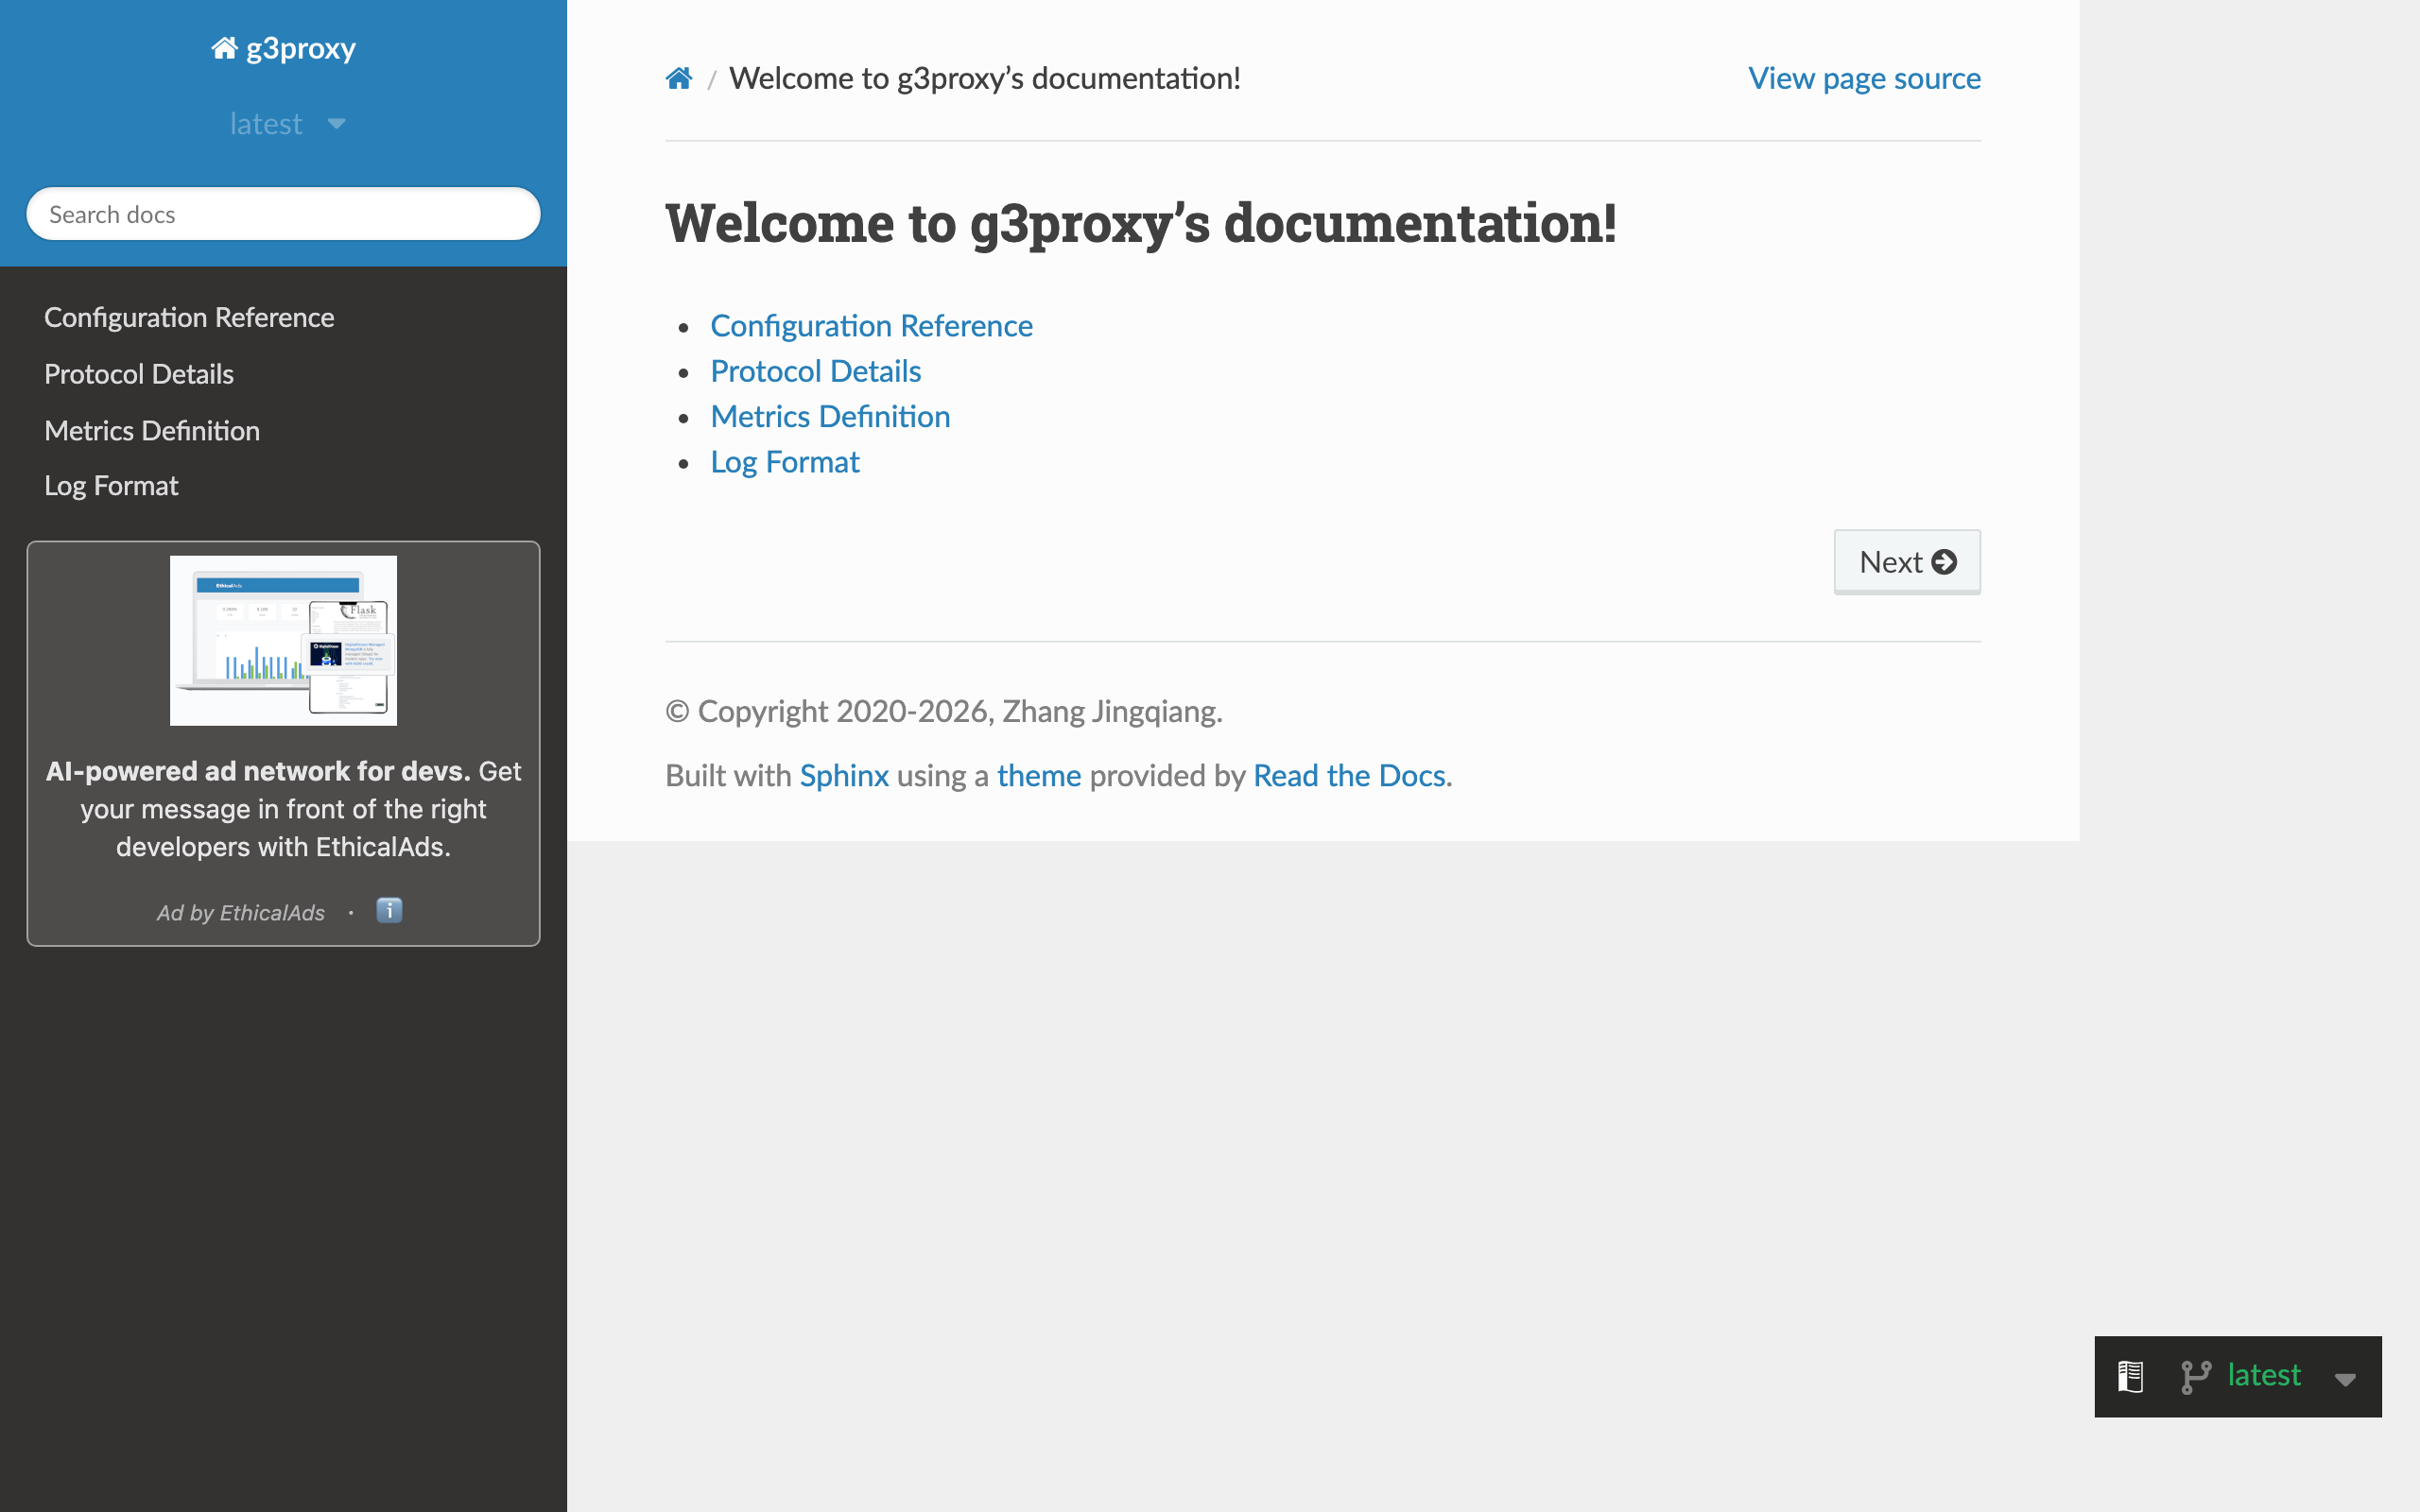Follow the Metrics Definition link in the content
This screenshot has width=2420, height=1512.
(x=830, y=416)
